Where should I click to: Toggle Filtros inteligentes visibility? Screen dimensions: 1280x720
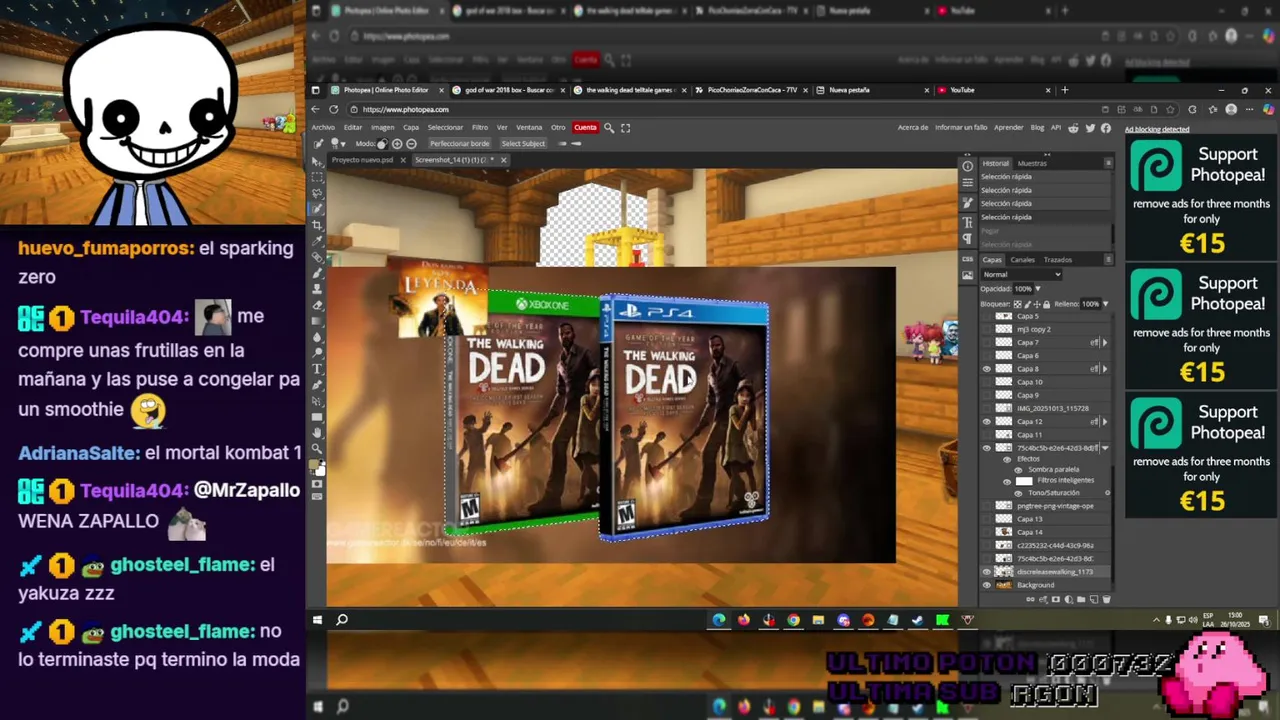(x=1007, y=481)
